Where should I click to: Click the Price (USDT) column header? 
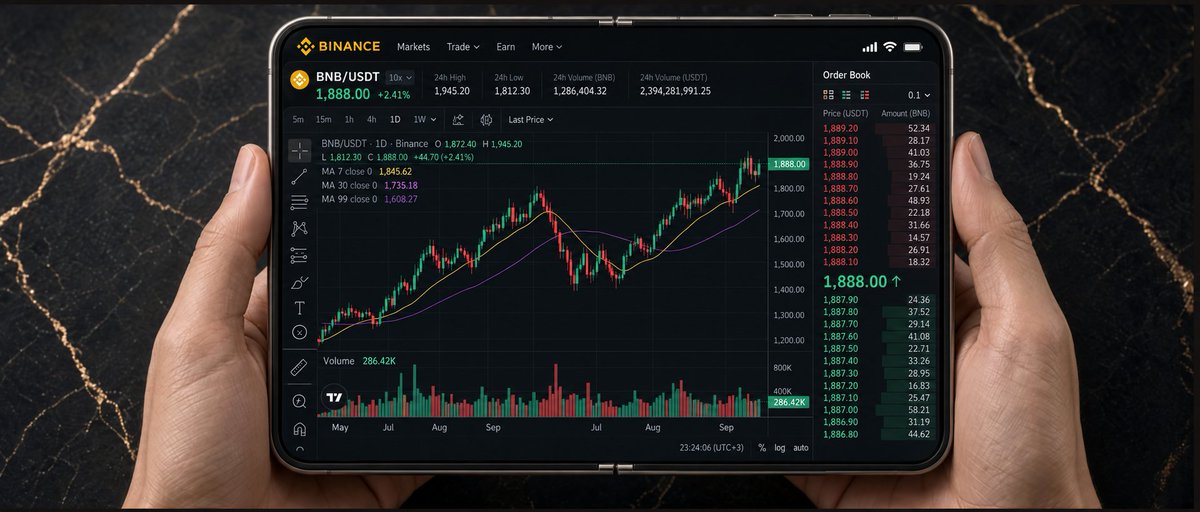coord(845,113)
